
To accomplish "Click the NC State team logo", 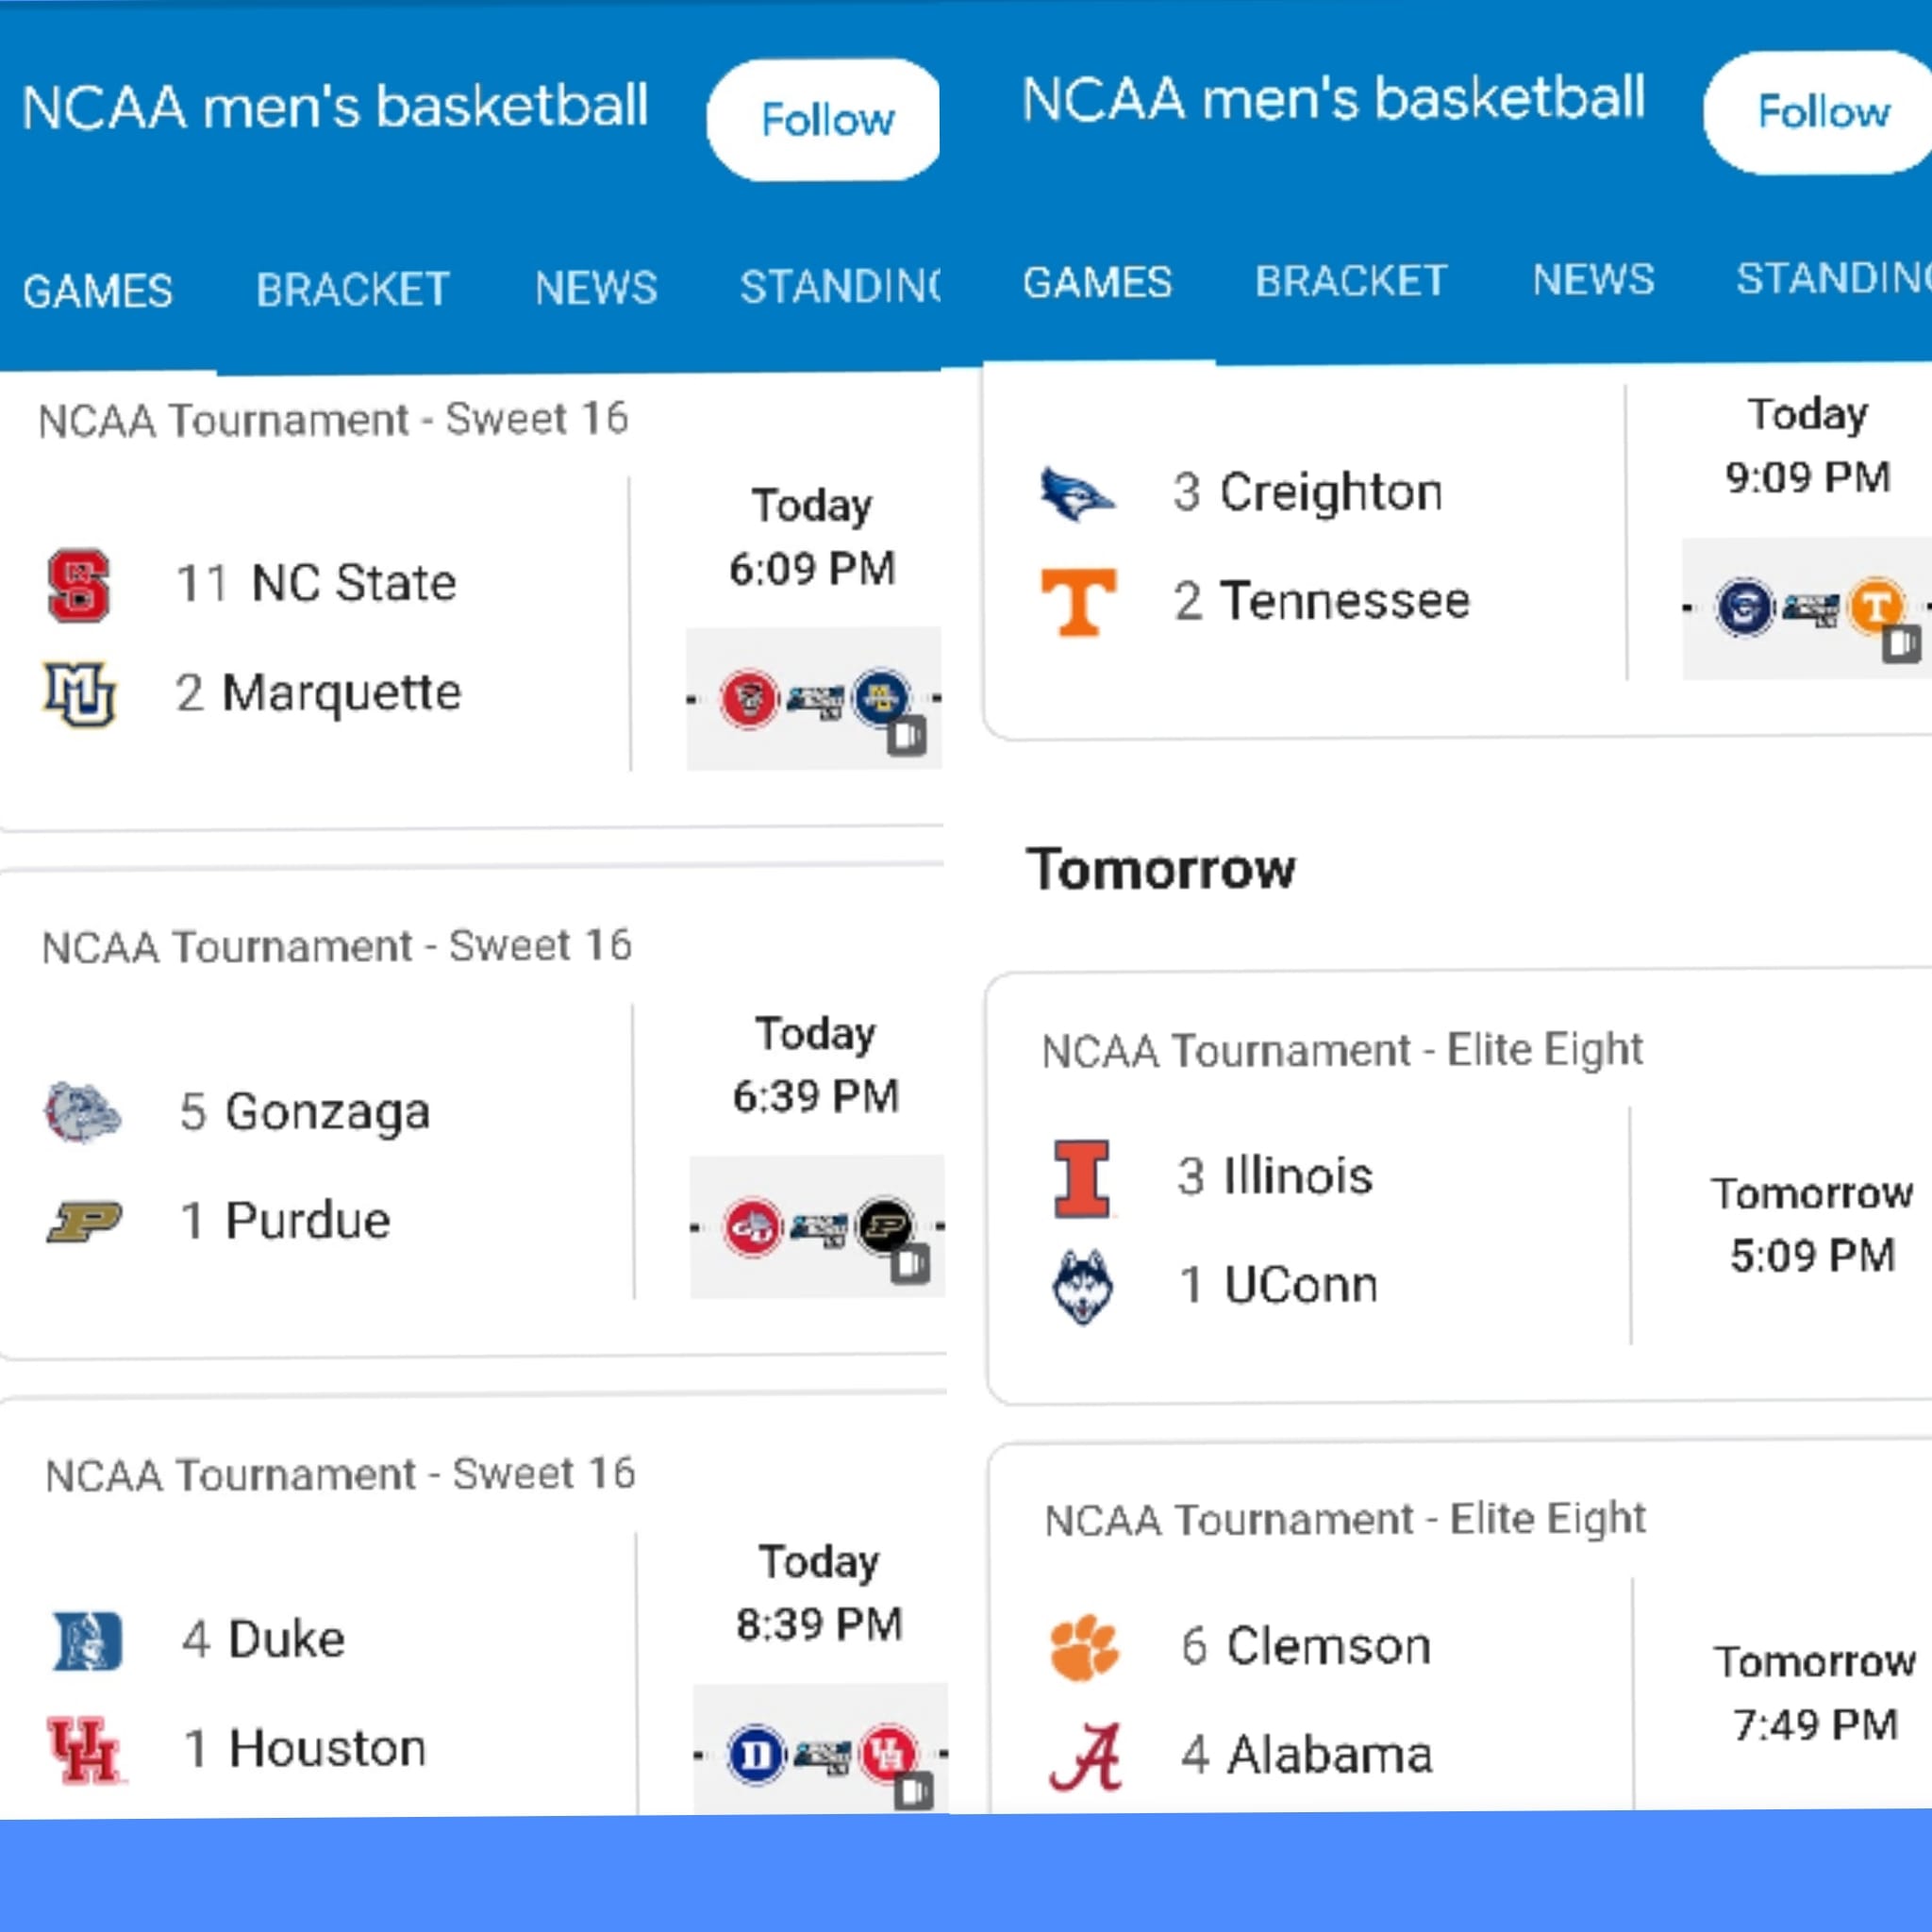I will (79, 585).
